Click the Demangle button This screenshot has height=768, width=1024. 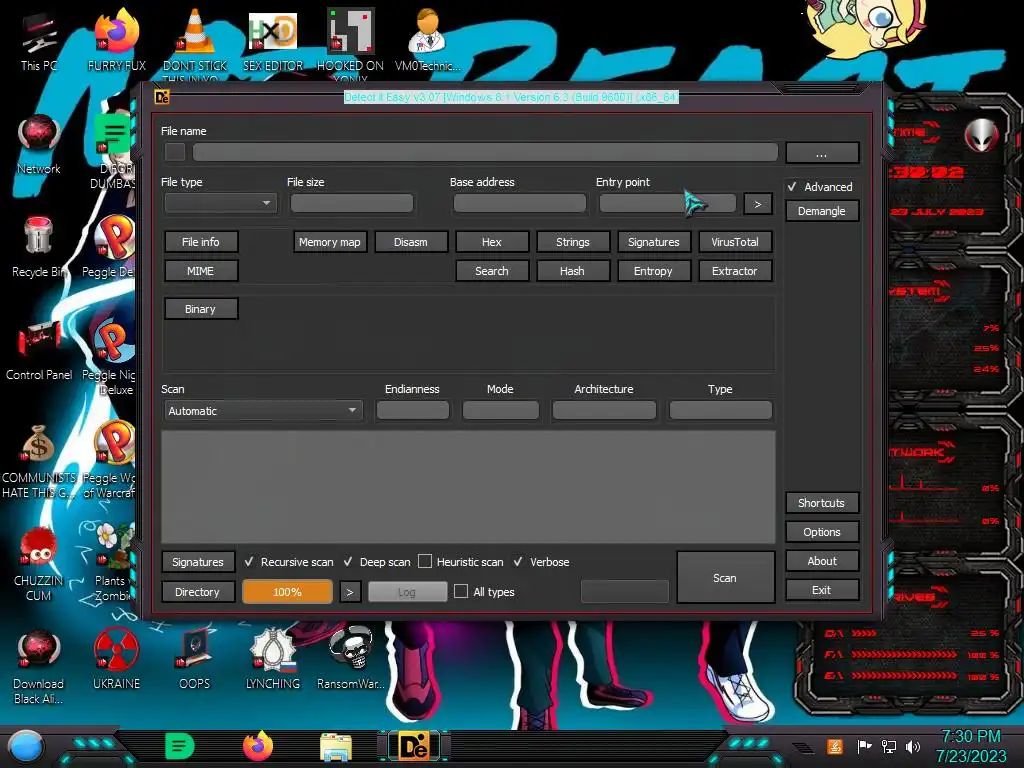(822, 211)
